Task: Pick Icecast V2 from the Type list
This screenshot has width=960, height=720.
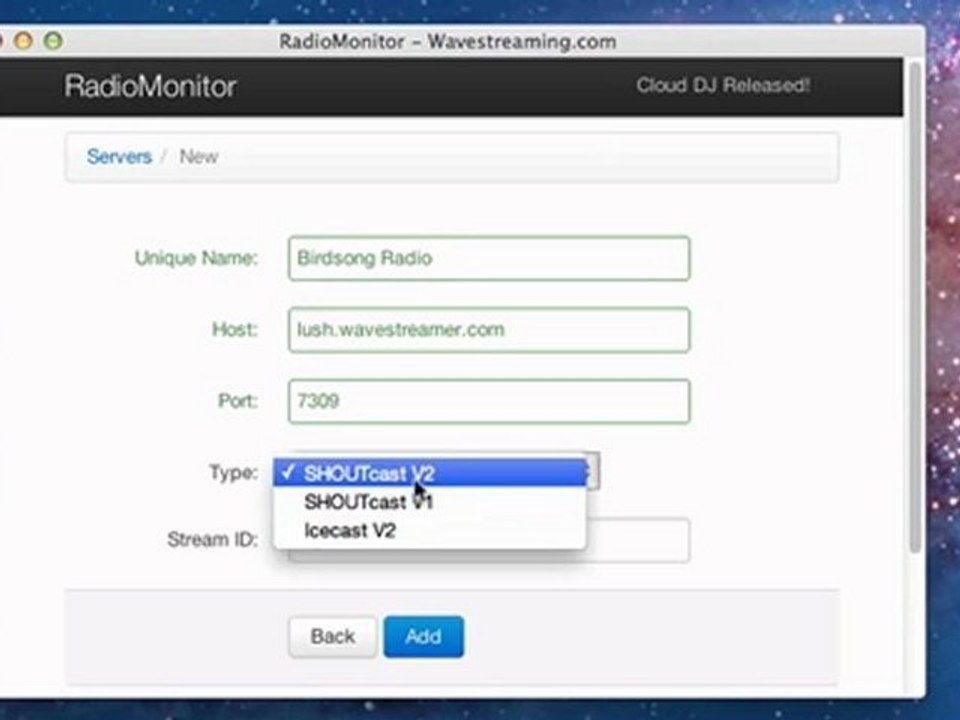Action: coord(429,530)
